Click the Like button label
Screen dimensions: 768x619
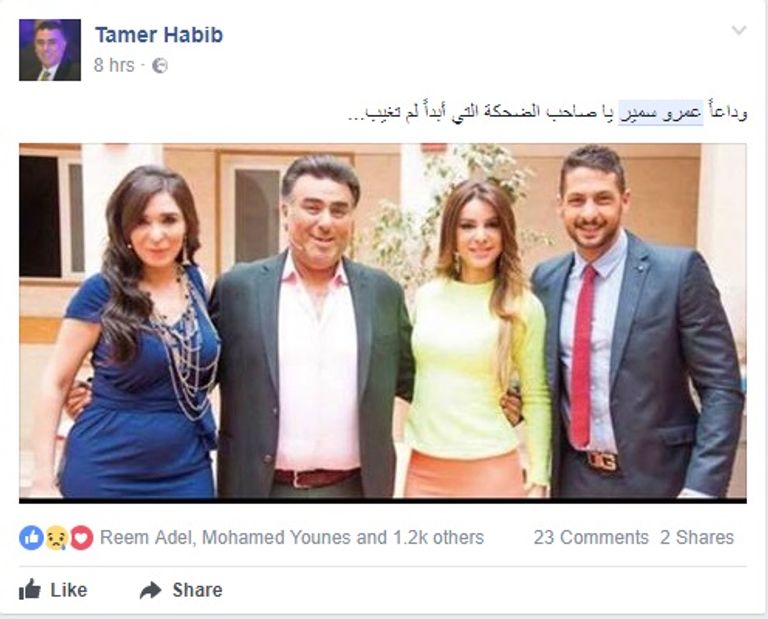(69, 590)
